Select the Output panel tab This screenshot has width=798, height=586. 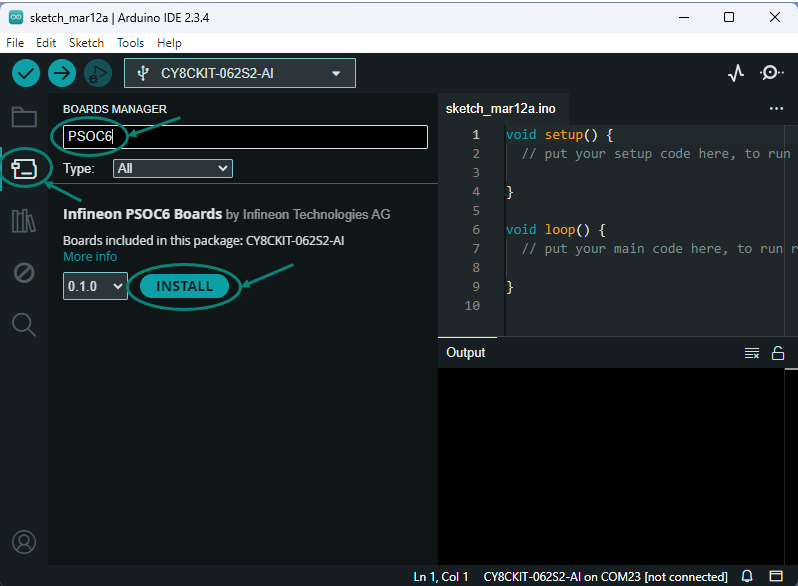coord(466,352)
